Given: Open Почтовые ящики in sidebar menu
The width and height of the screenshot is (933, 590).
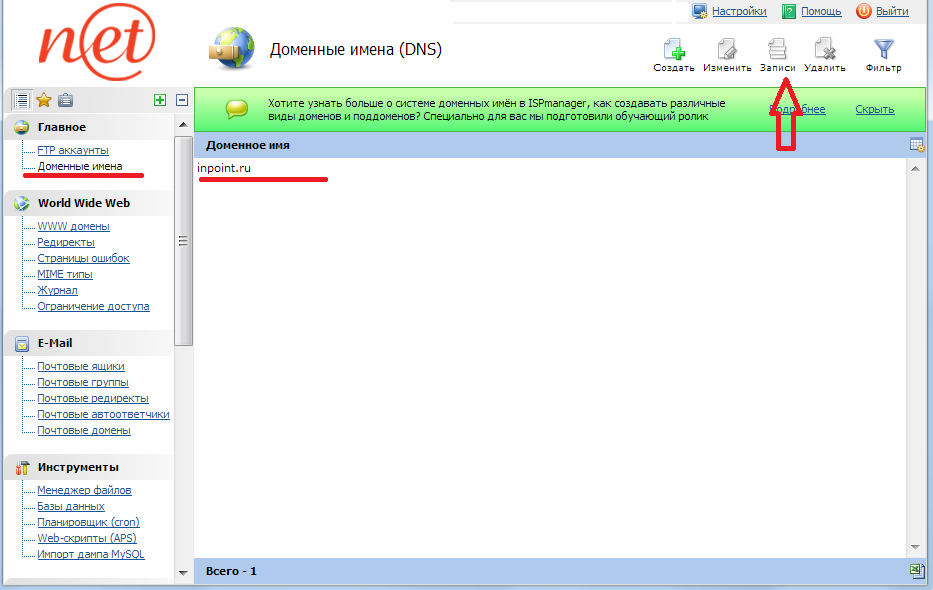Looking at the screenshot, I should click(82, 366).
